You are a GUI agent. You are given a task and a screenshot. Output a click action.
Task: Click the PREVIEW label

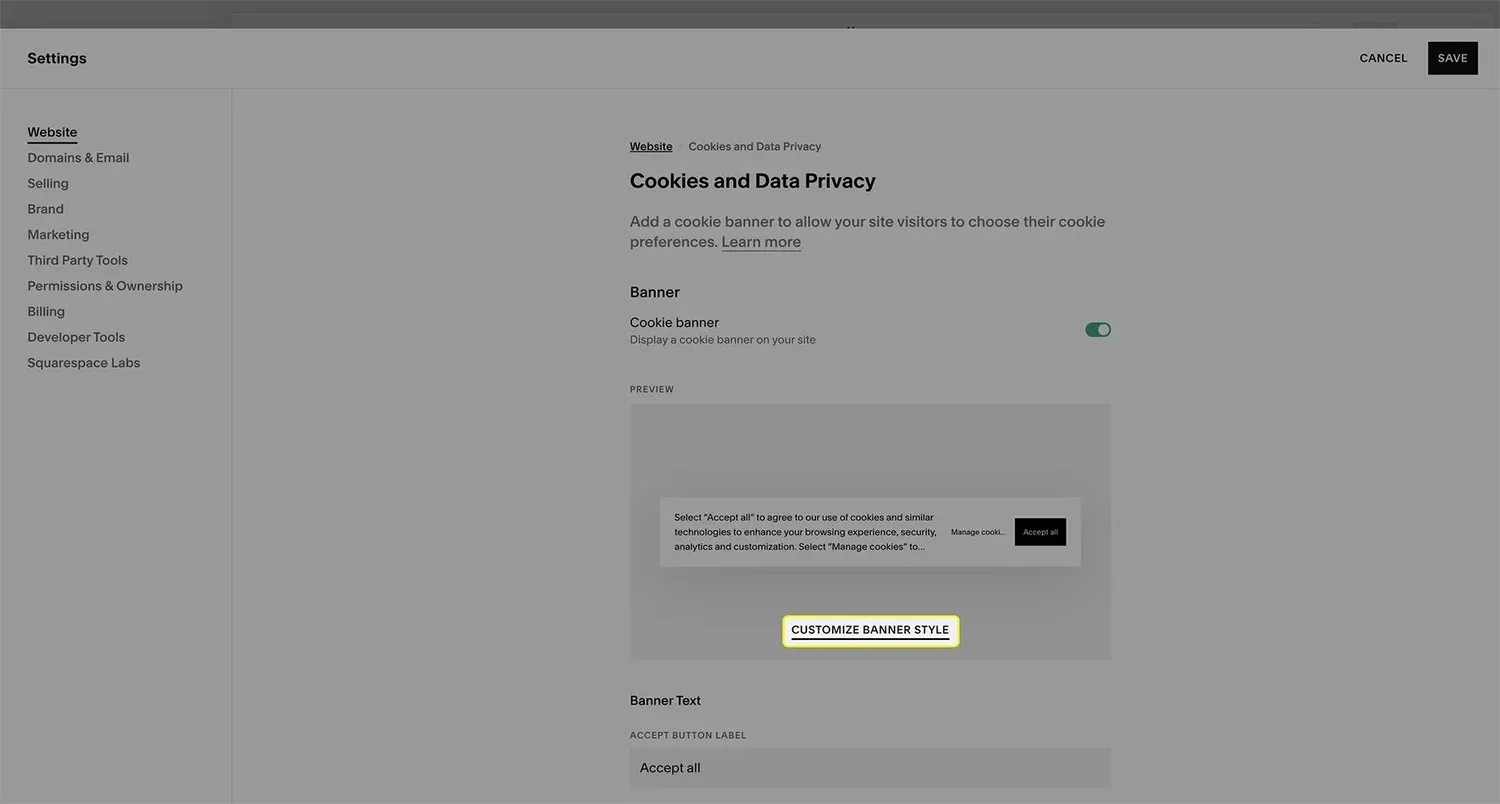tap(652, 389)
